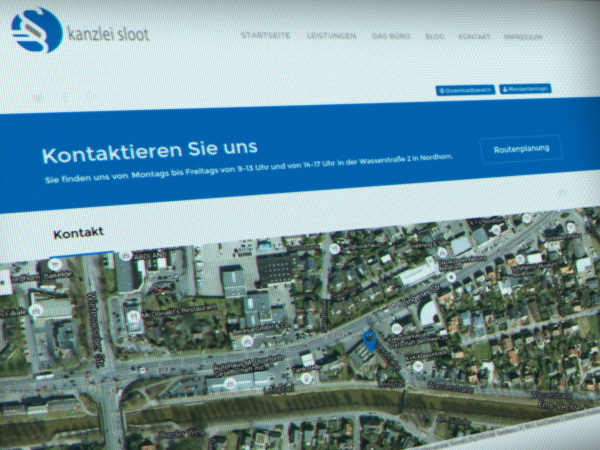Open the kanzlei sloot logo homepage link
600x450 pixels.
tap(80, 31)
